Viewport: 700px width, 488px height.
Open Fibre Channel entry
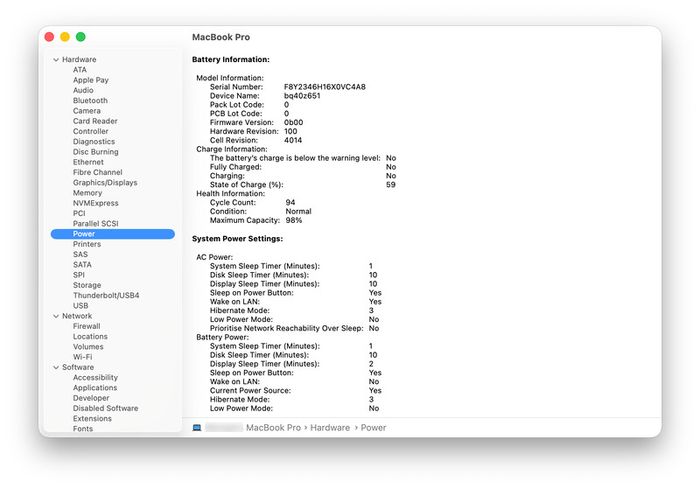(97, 172)
